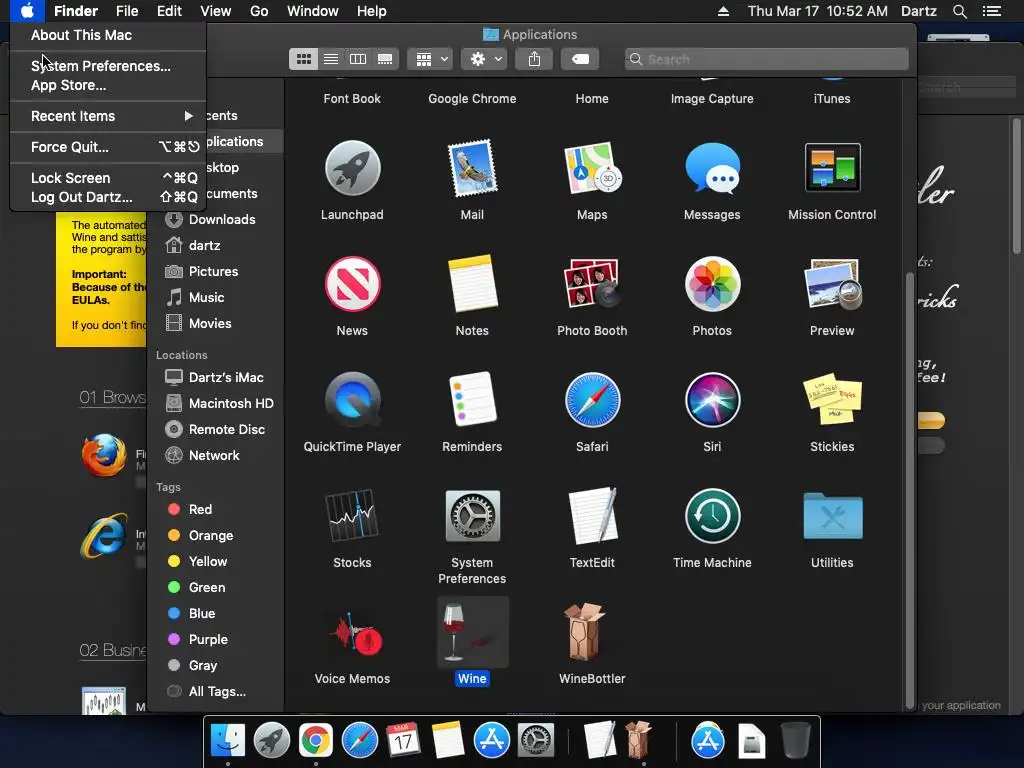Open the File menu in menu bar
Screen dimensions: 1024x768
tap(127, 11)
